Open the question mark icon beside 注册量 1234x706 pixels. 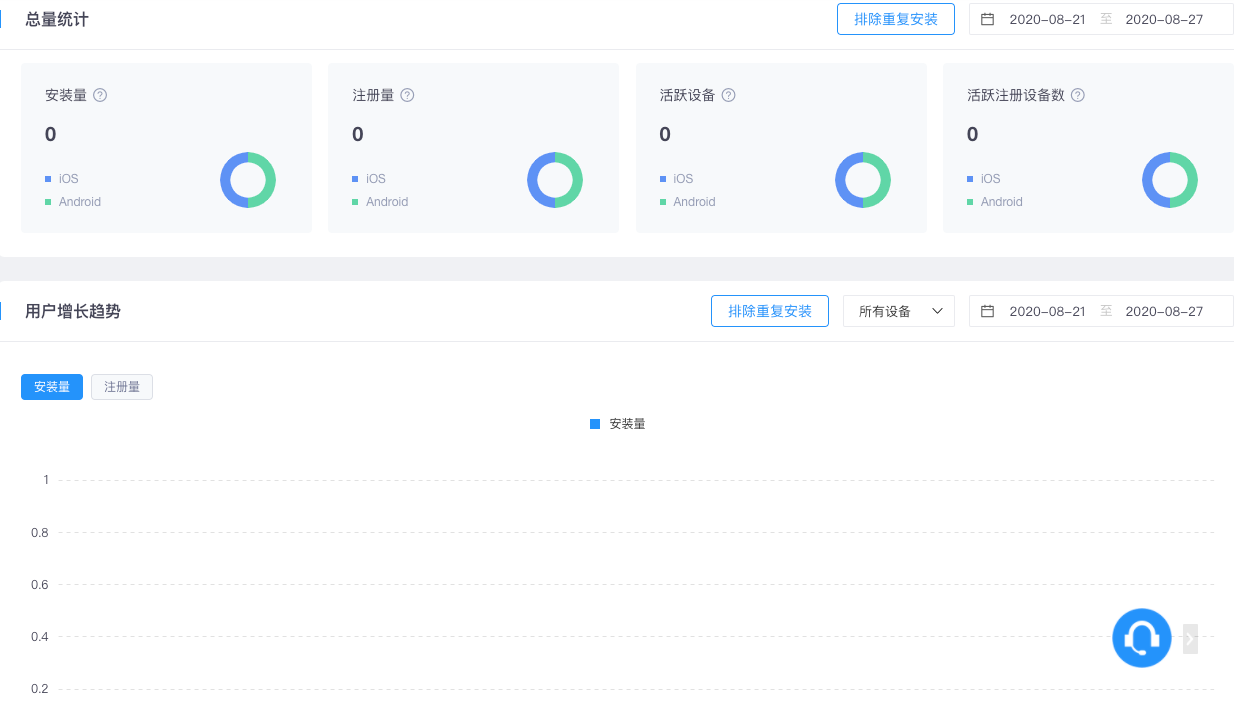tap(406, 95)
